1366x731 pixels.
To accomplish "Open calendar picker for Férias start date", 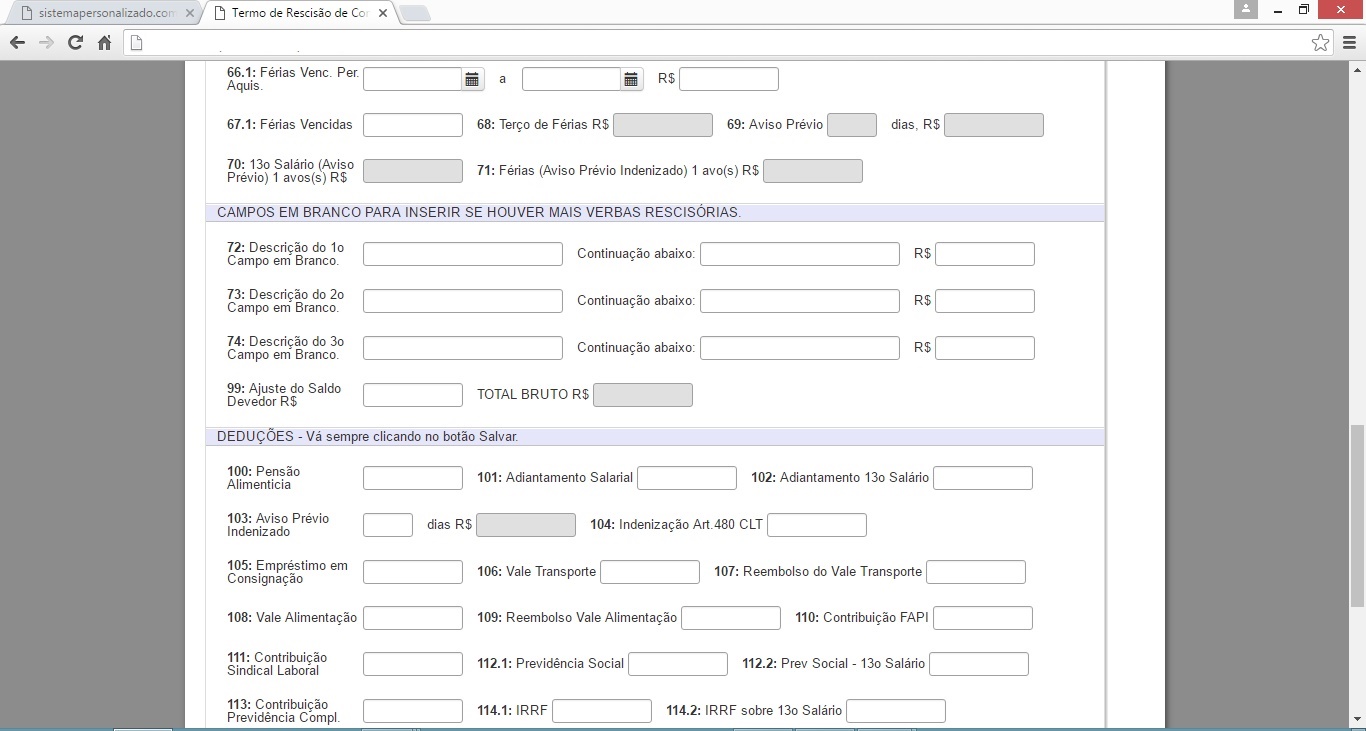I will pyautogui.click(x=472, y=80).
